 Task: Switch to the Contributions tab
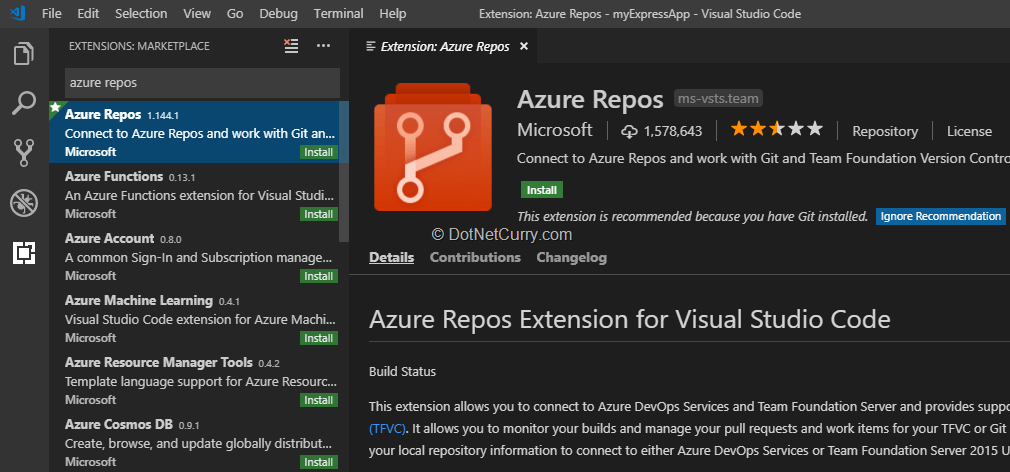click(x=475, y=258)
